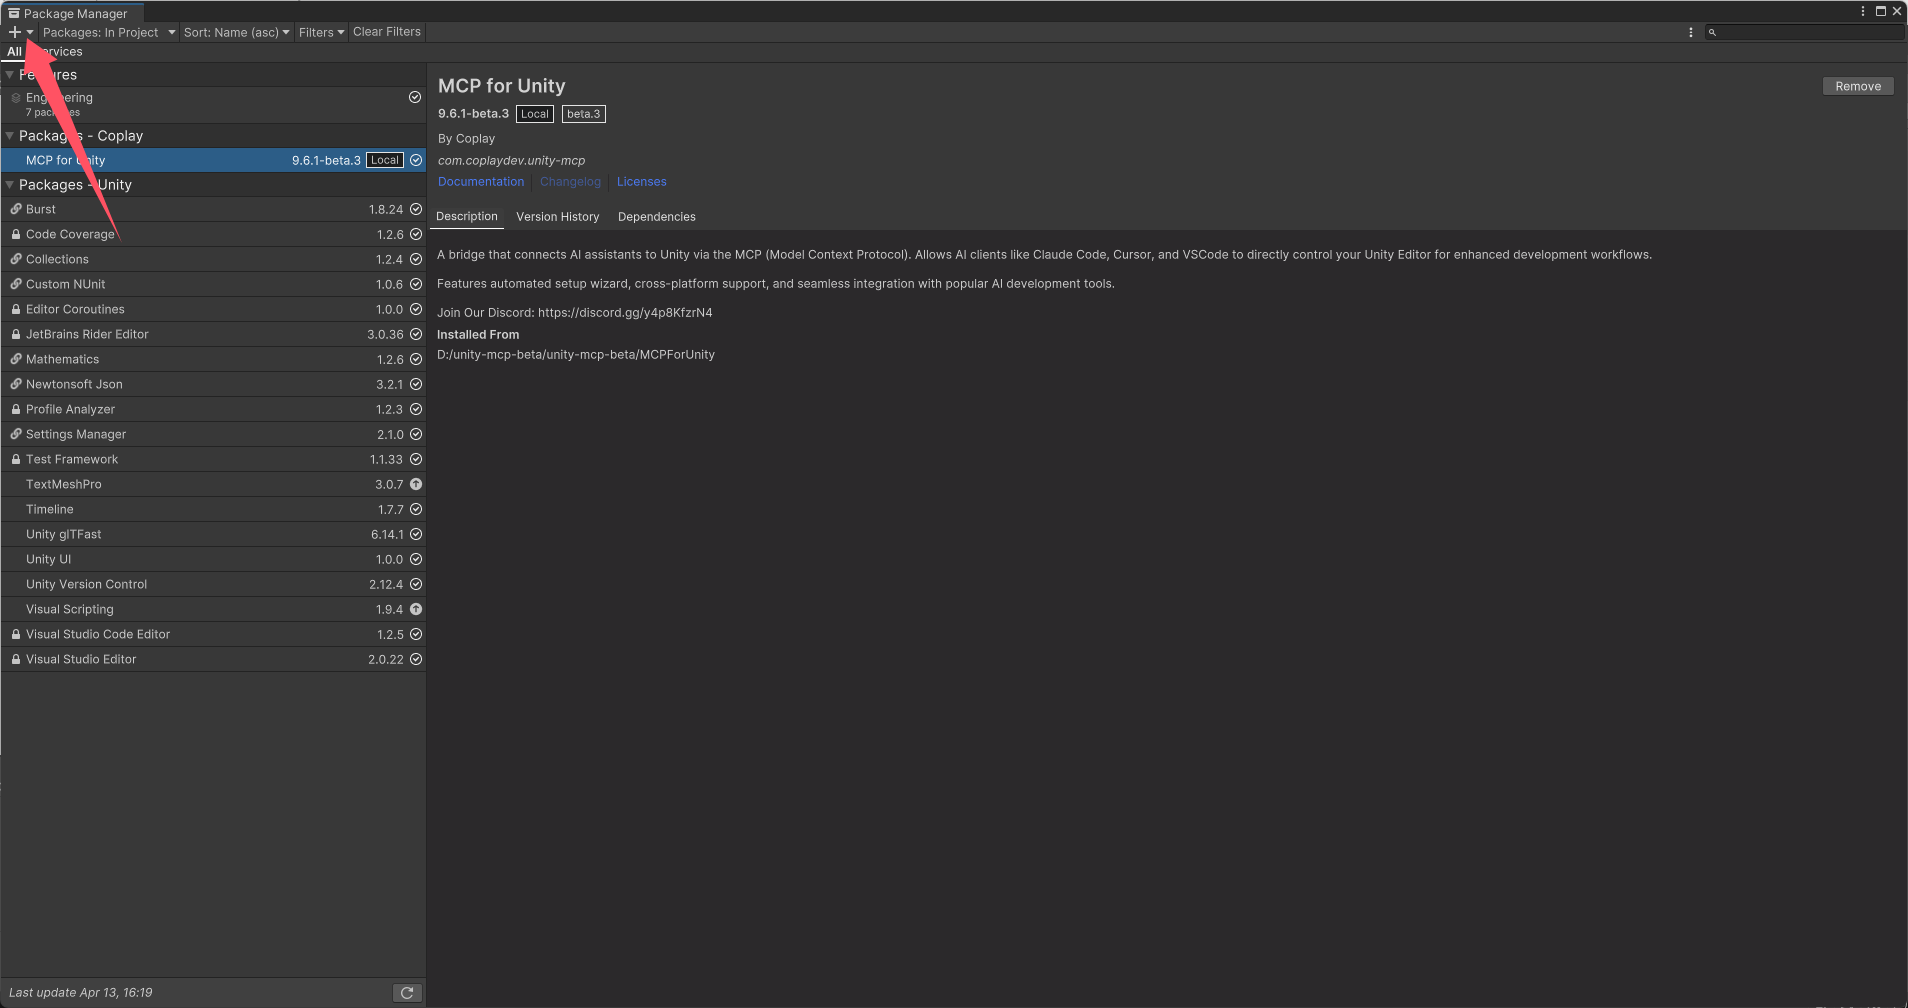Select the Unity Version Control package
This screenshot has width=1908, height=1008.
(x=213, y=584)
